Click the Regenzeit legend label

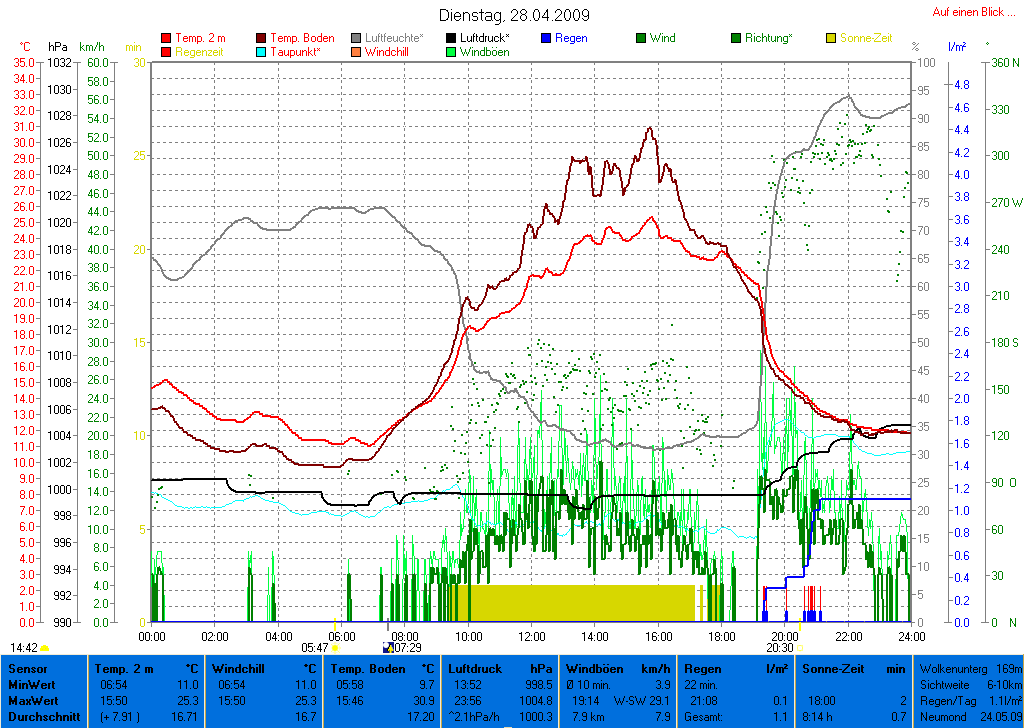pos(202,51)
